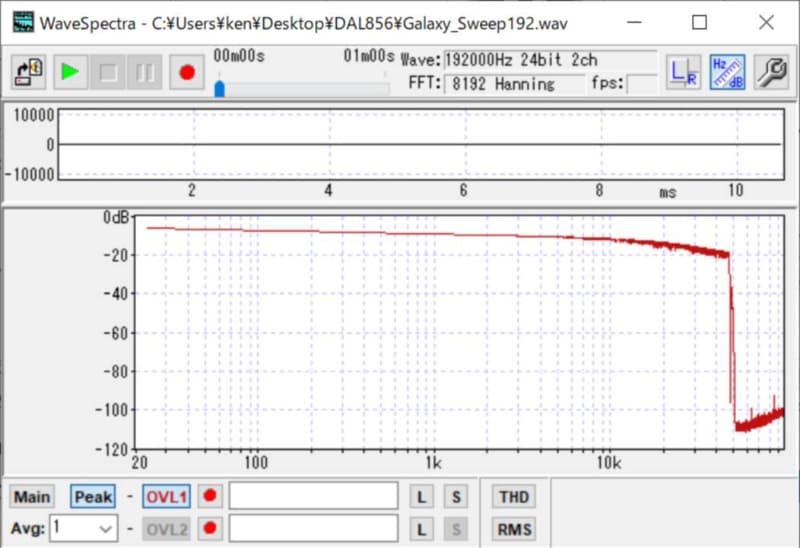Click the WaveSpectra app icon in title bar

coord(23,22)
